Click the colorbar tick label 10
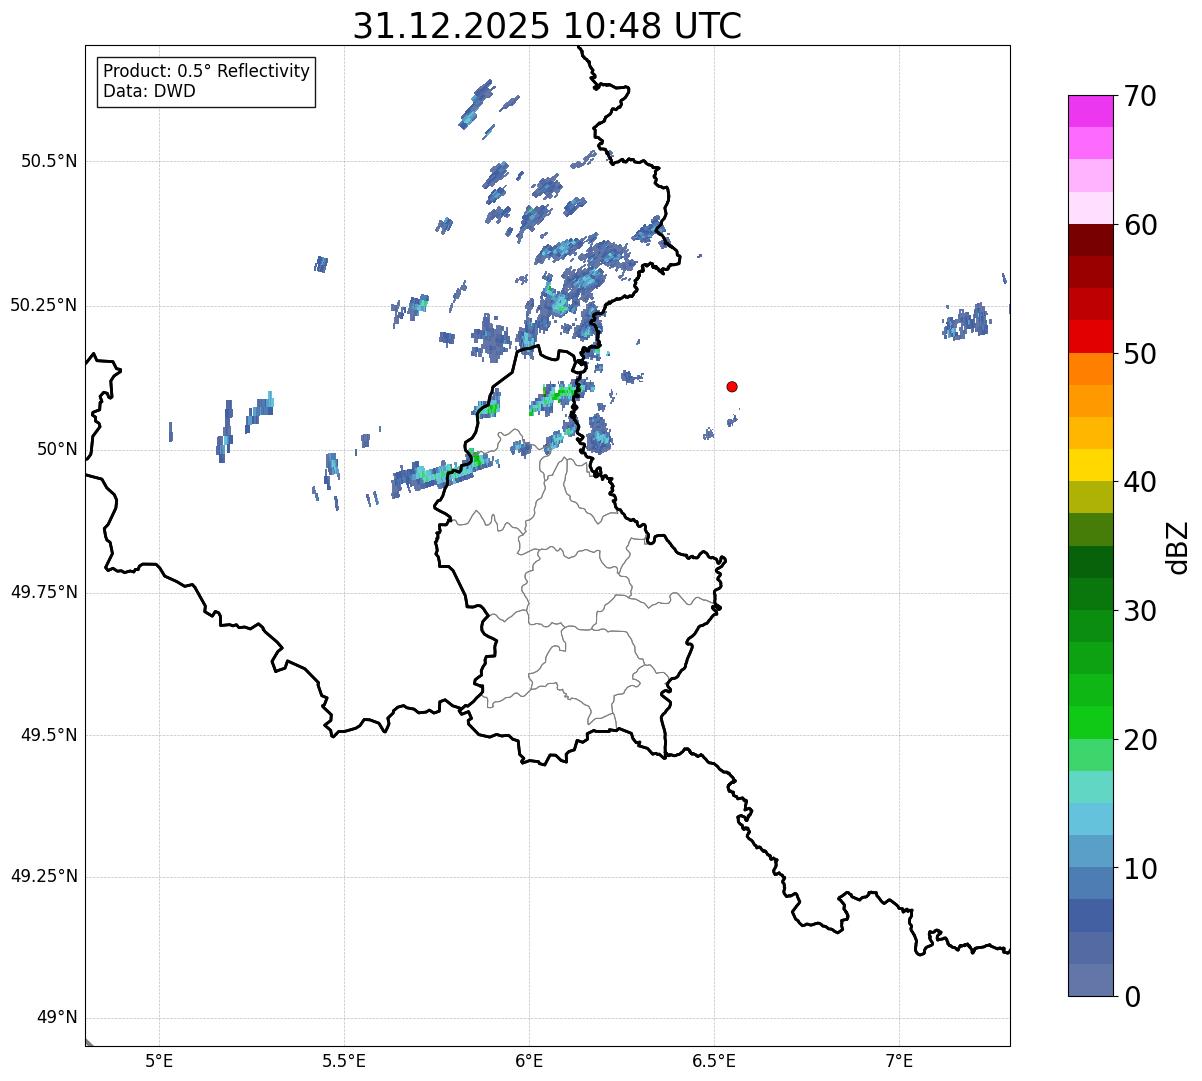The image size is (1202, 1081). click(1140, 868)
